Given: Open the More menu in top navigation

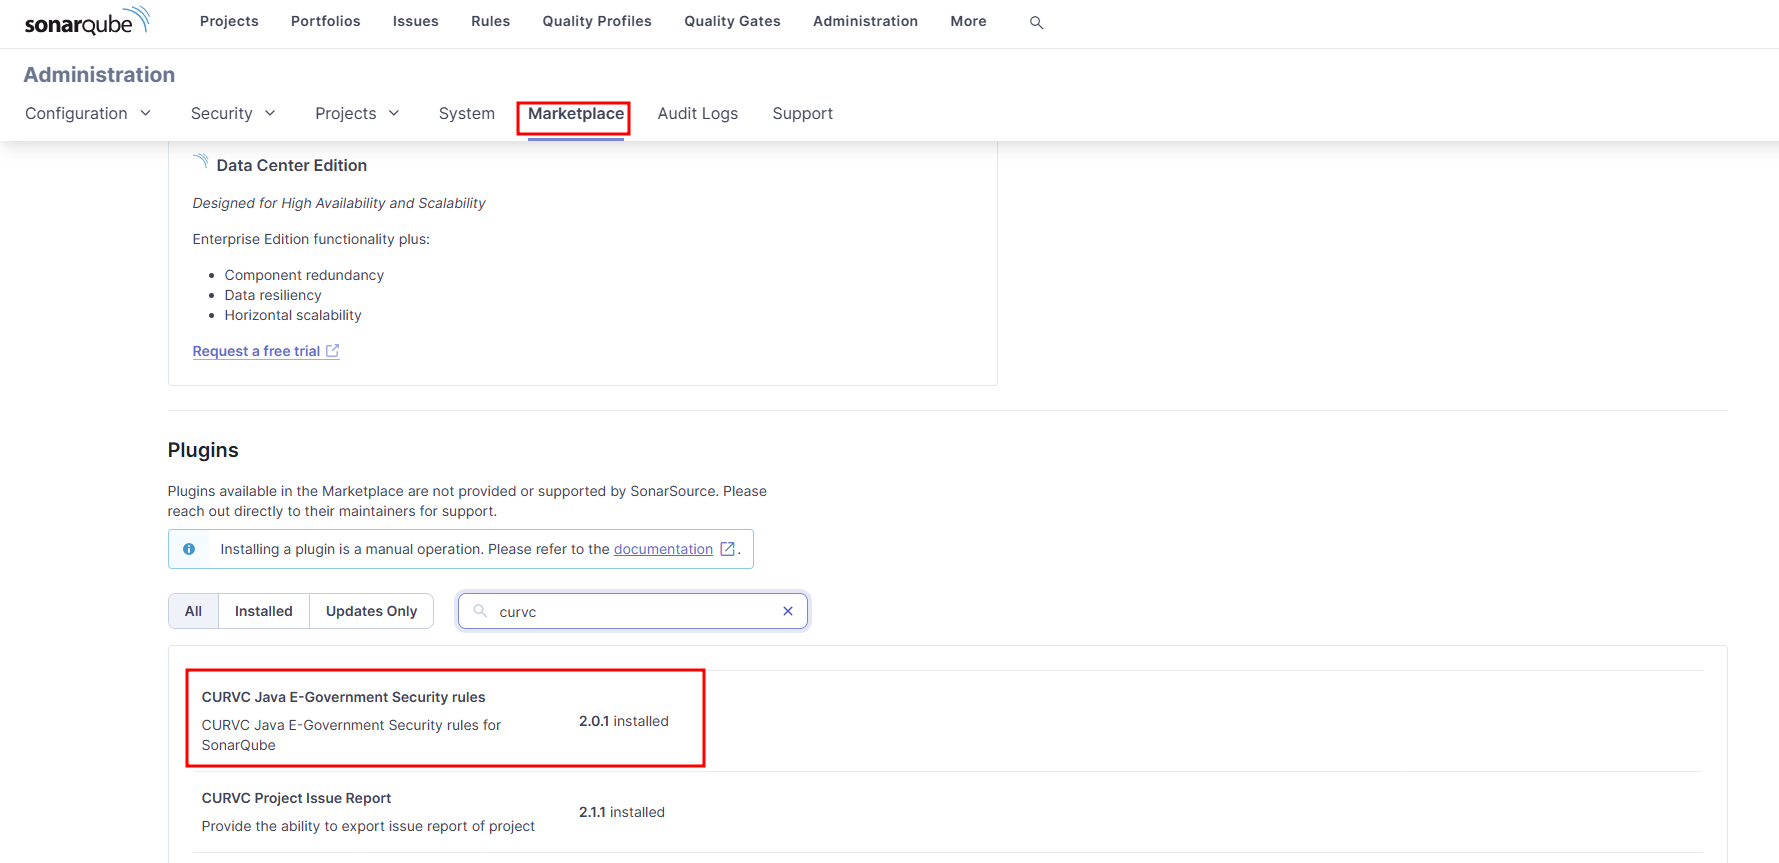Looking at the screenshot, I should [x=968, y=21].
